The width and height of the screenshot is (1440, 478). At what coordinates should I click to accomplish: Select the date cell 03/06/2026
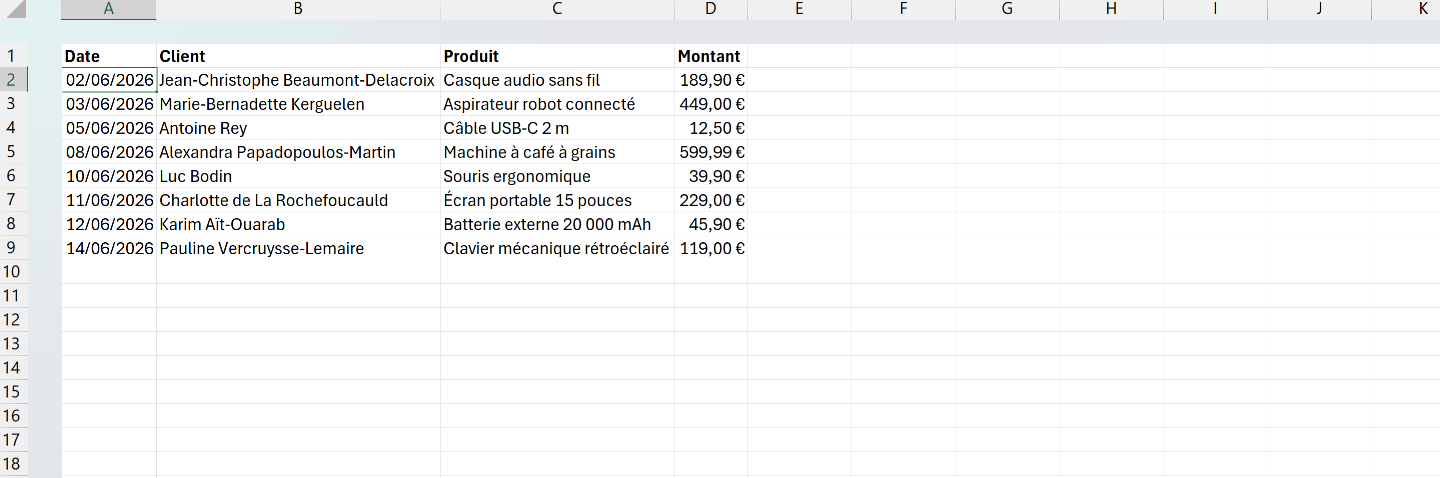pyautogui.click(x=109, y=104)
